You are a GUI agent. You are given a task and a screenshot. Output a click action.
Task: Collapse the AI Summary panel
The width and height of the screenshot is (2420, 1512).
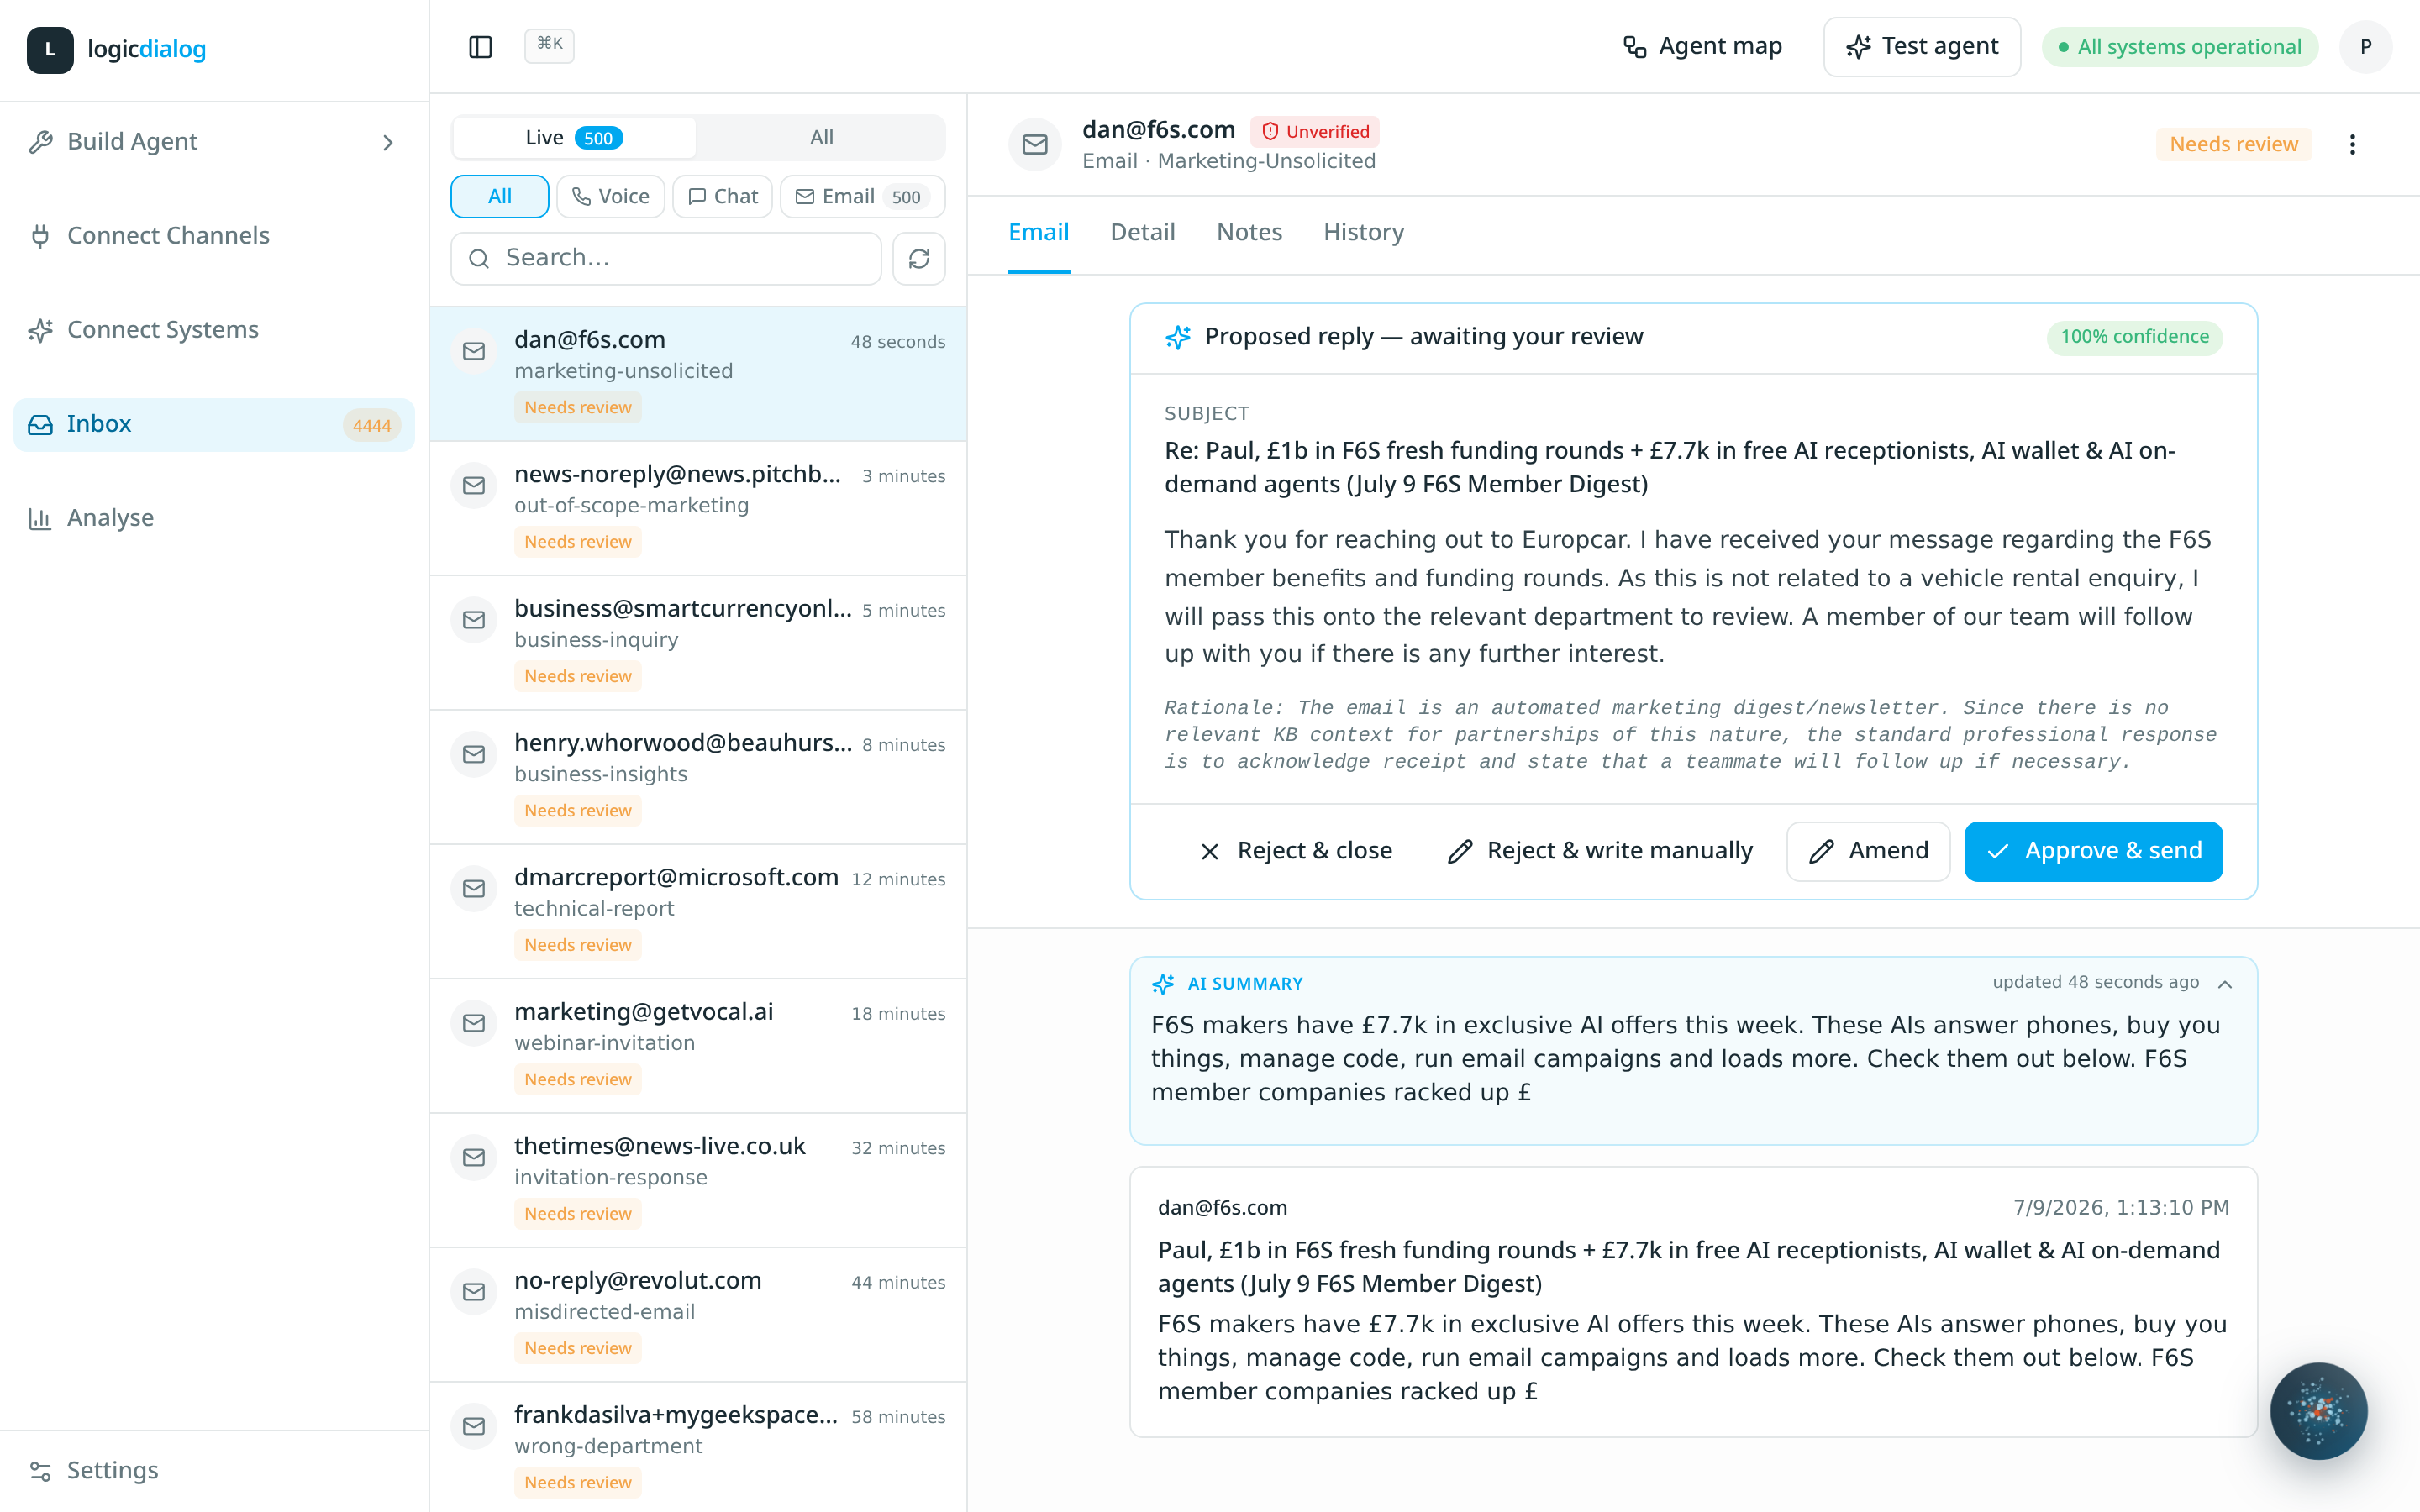(x=2225, y=984)
